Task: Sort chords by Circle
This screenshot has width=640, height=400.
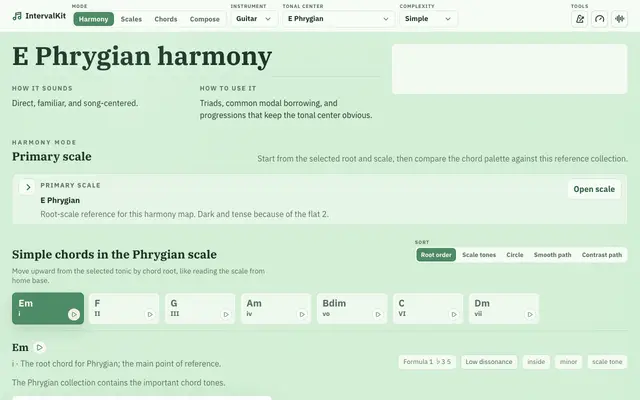Action: 515,255
